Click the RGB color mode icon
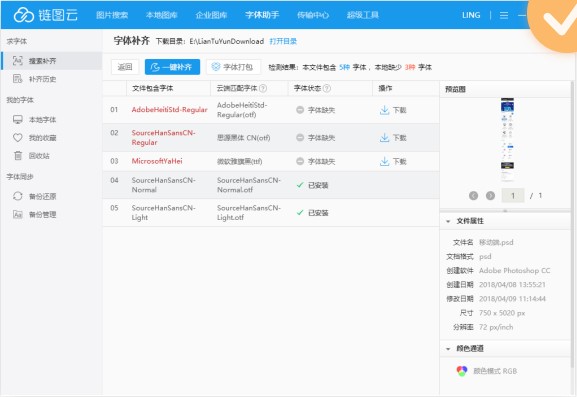577x397 pixels. (x=461, y=371)
